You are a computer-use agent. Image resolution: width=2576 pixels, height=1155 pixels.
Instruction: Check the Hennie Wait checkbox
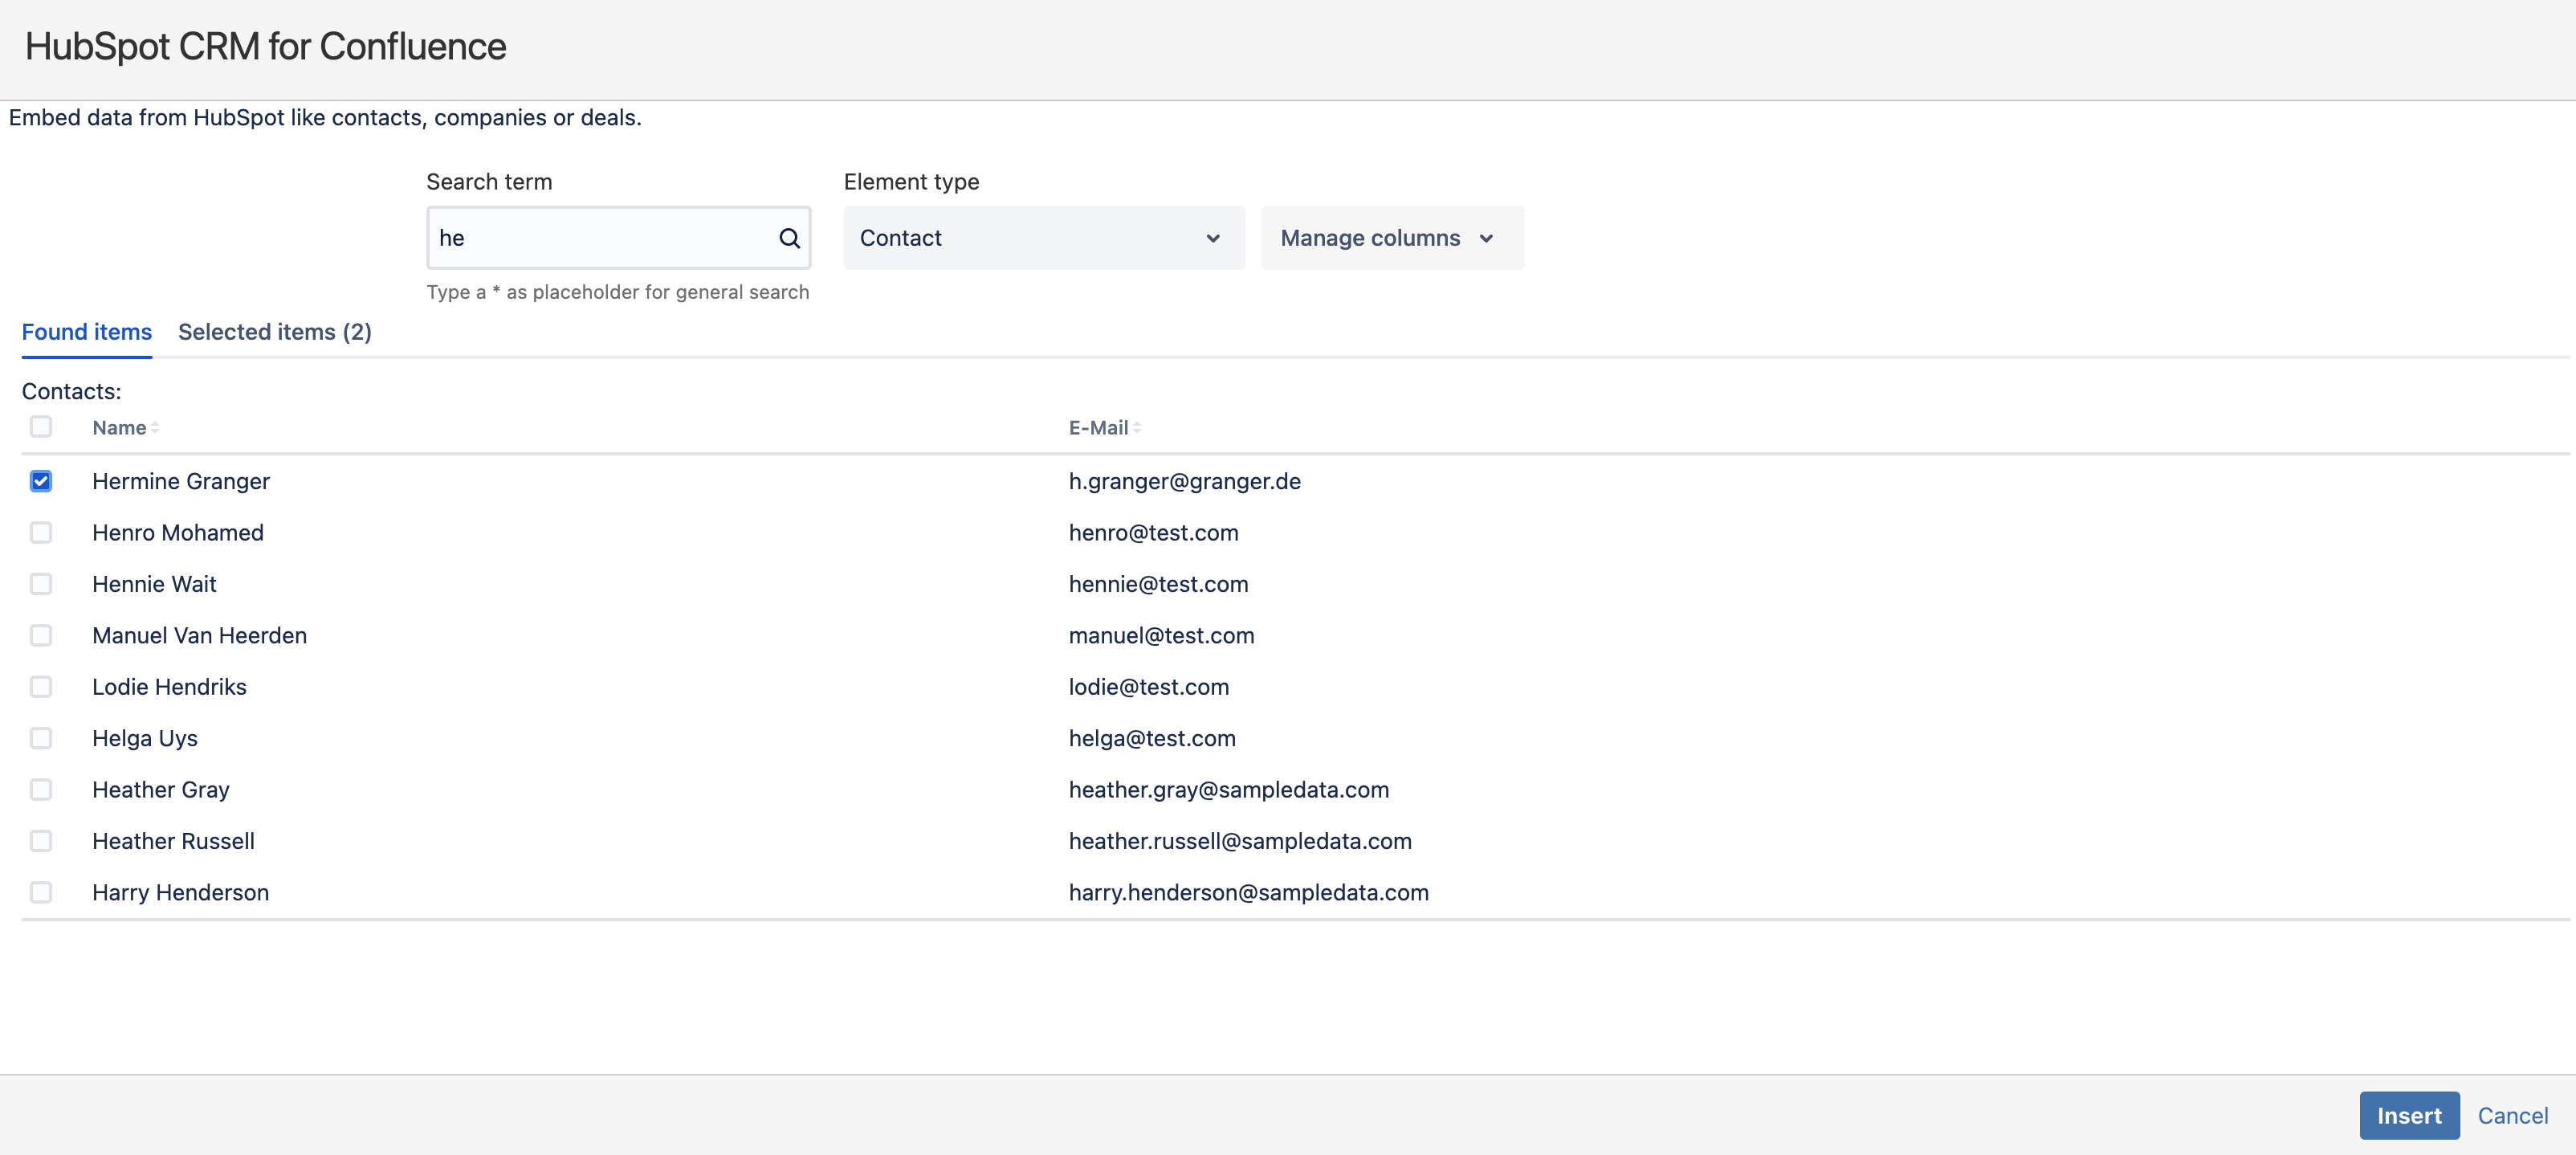(x=41, y=584)
